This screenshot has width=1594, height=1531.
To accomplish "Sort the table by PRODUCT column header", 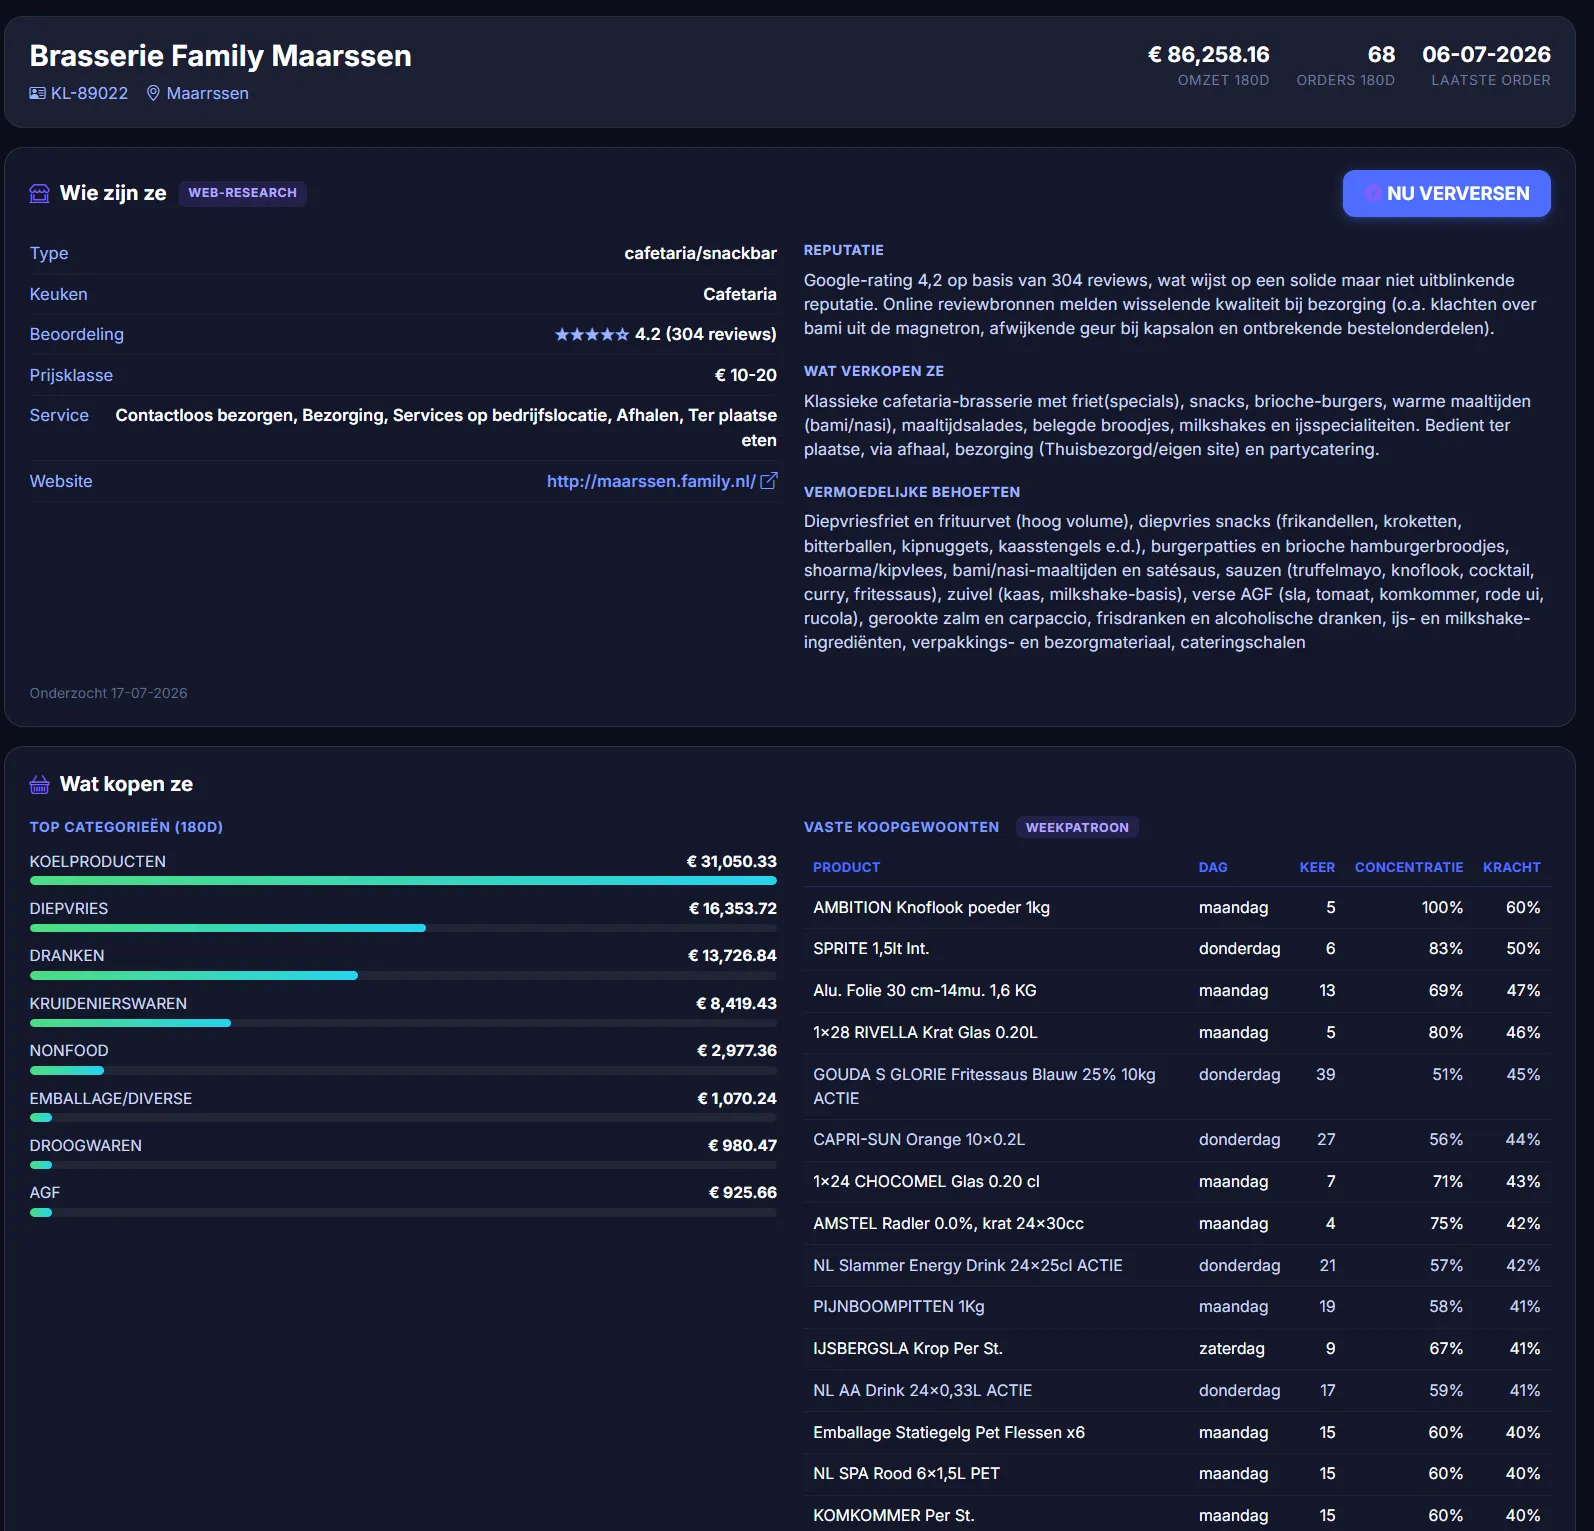I will click(846, 867).
